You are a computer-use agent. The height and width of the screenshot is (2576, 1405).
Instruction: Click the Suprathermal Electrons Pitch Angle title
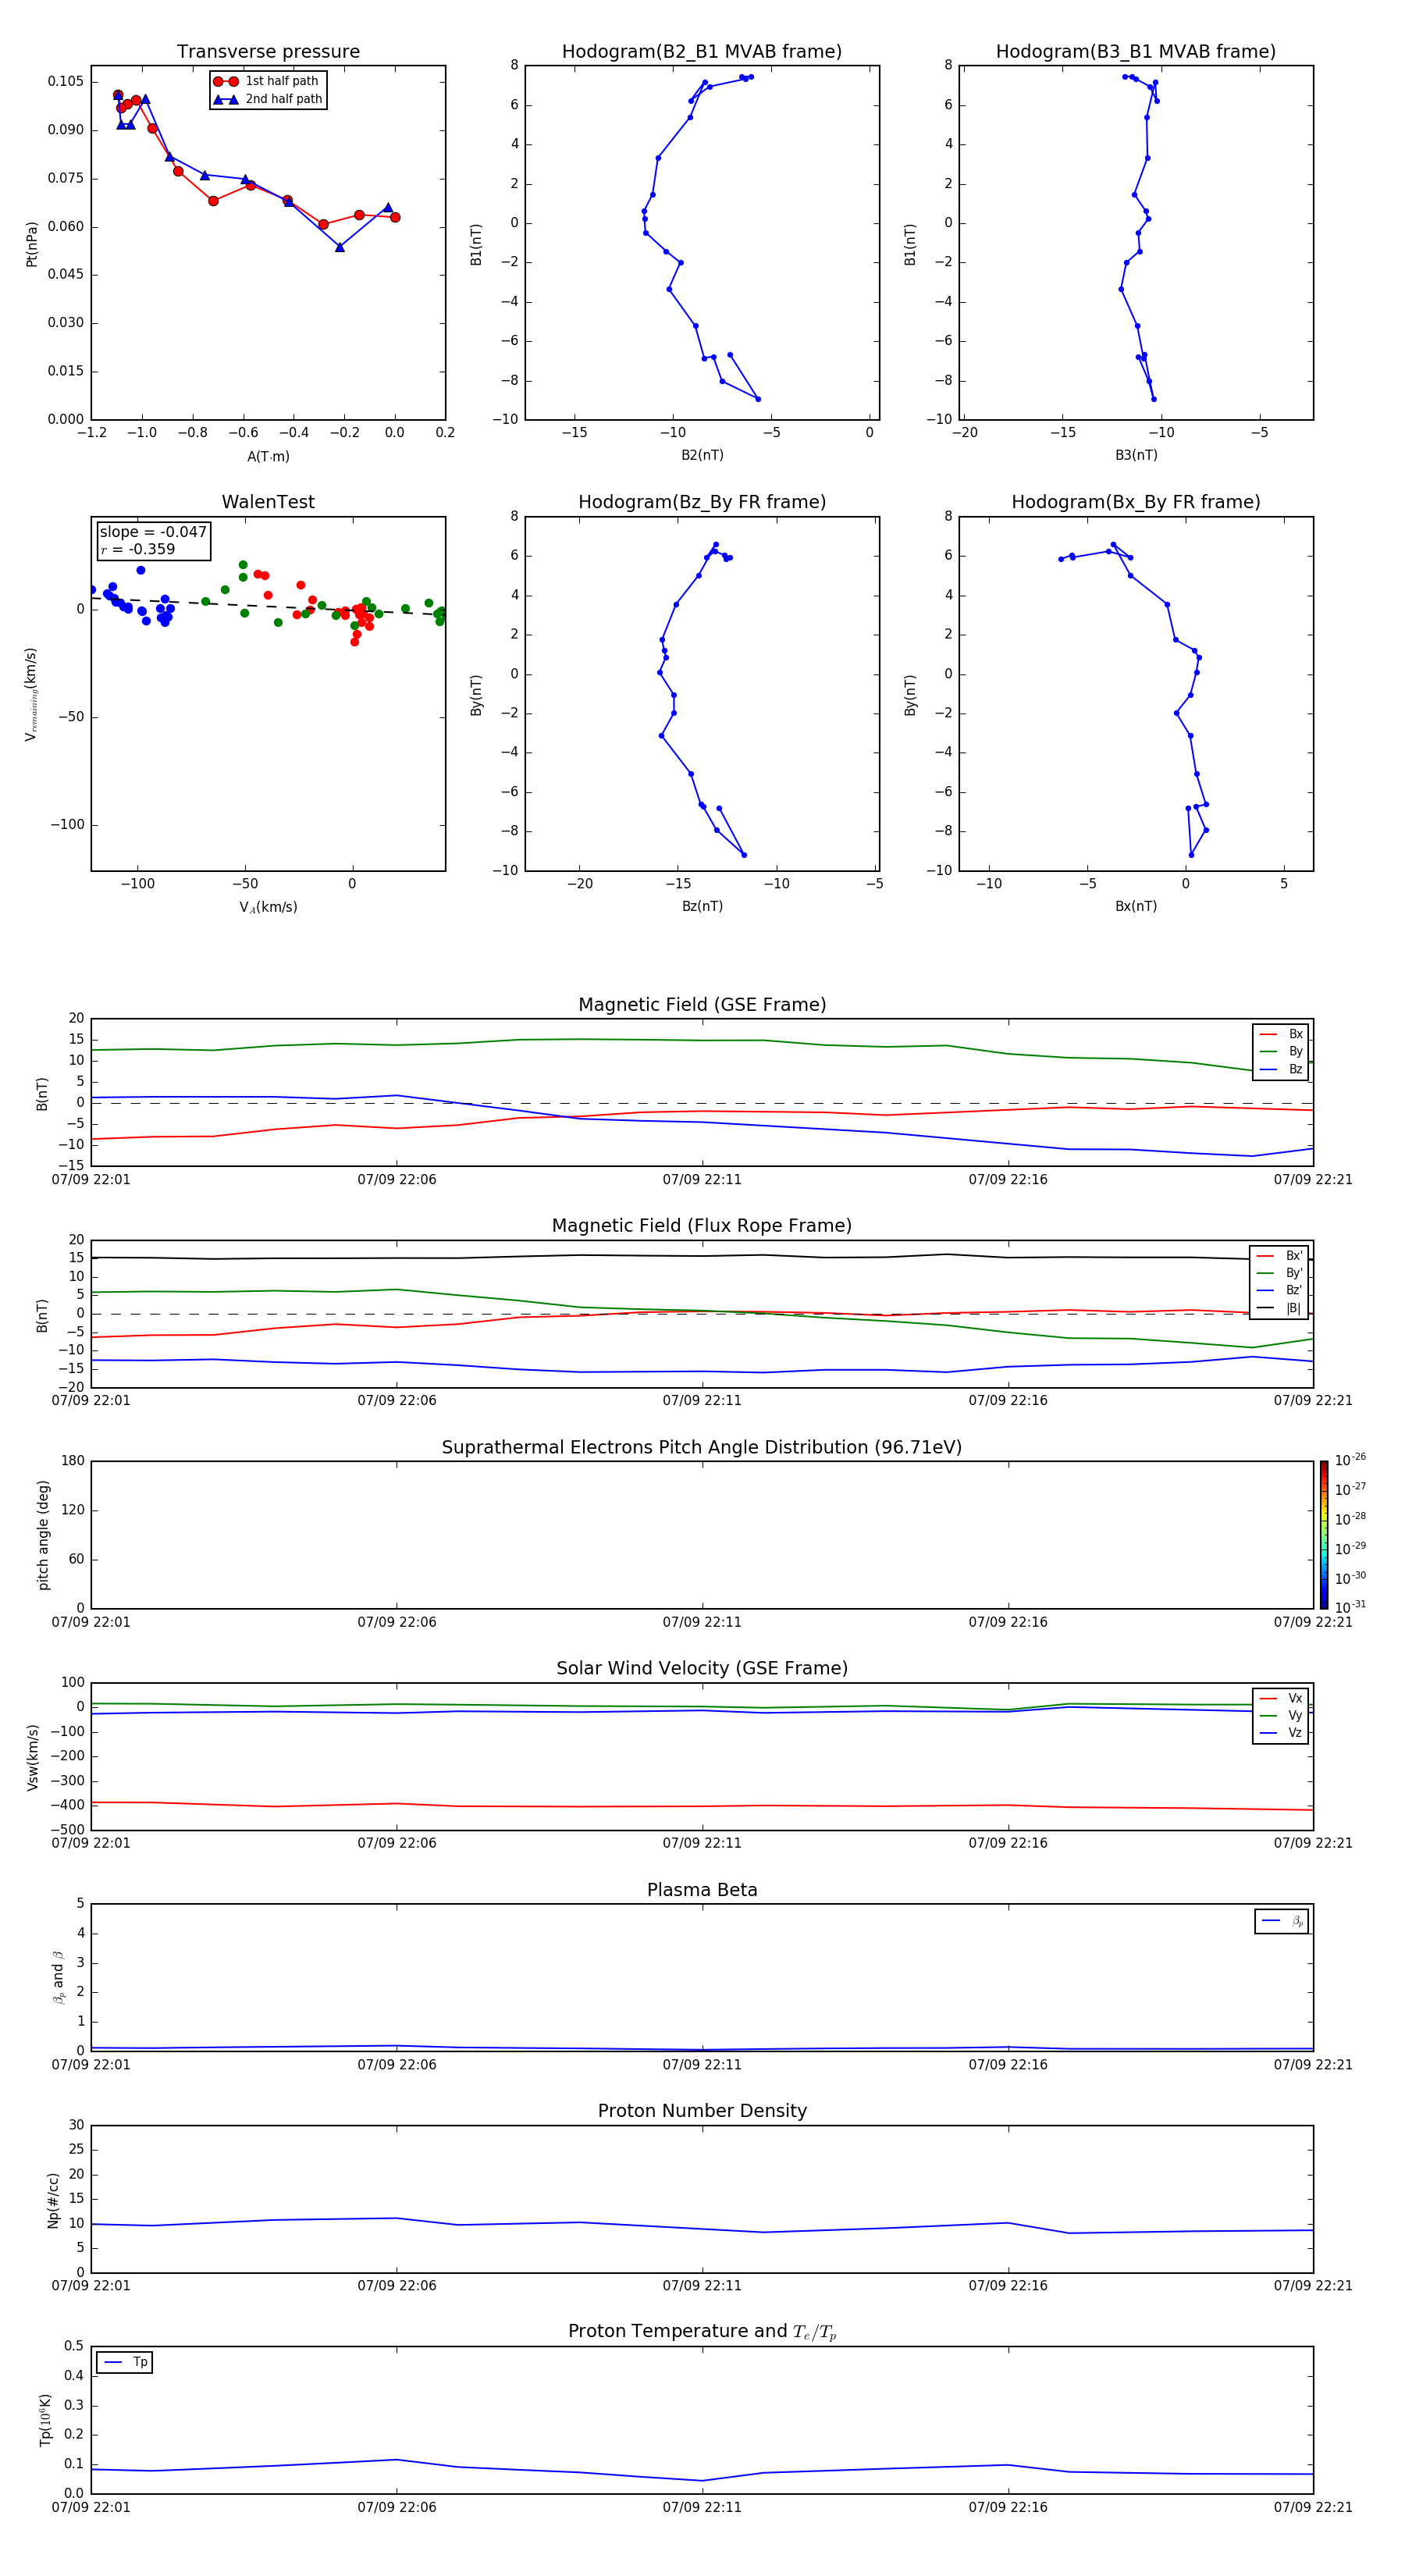(x=702, y=1448)
